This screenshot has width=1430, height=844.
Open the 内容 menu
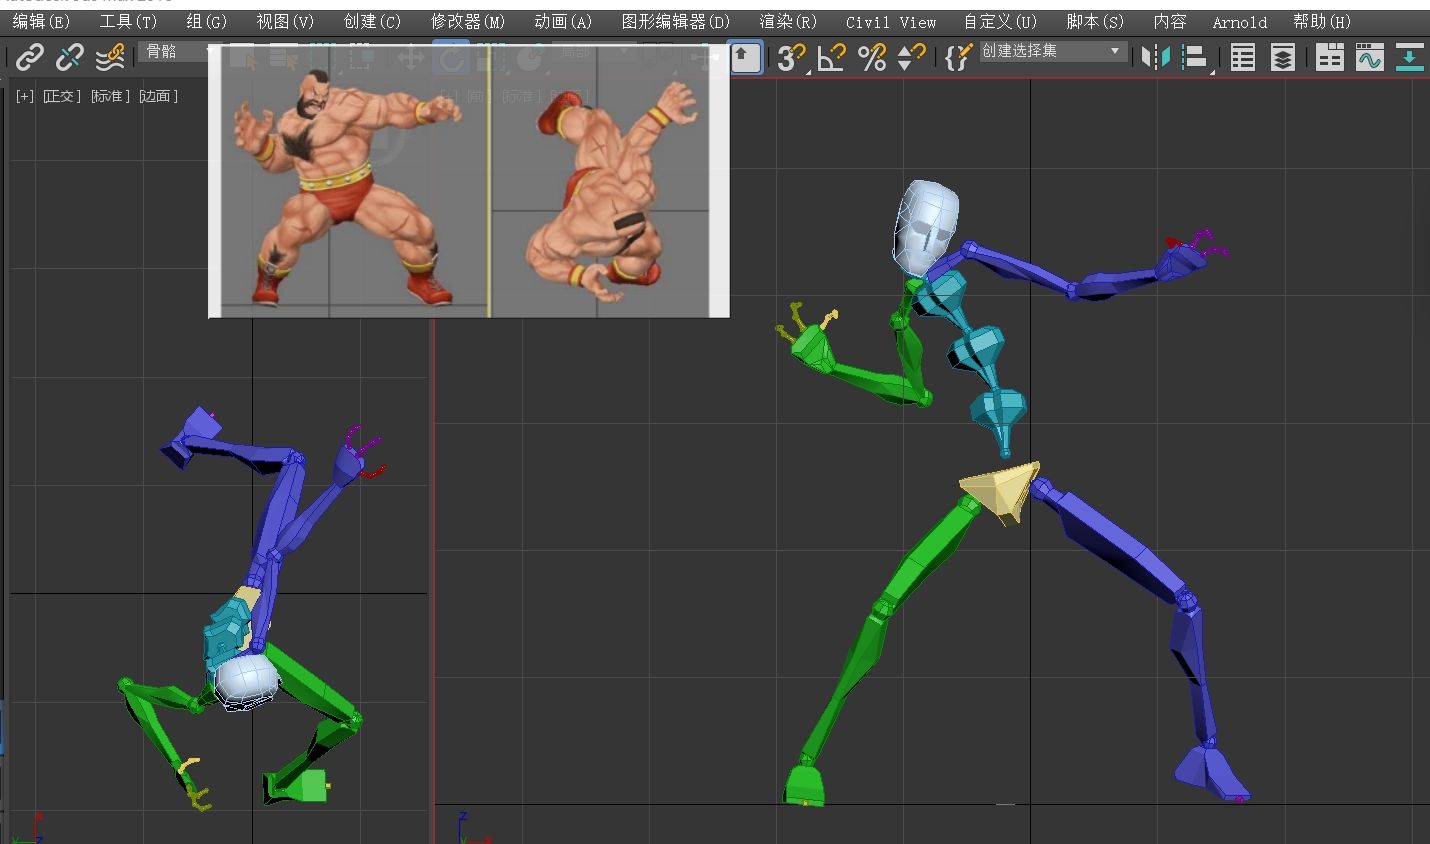pyautogui.click(x=1169, y=21)
